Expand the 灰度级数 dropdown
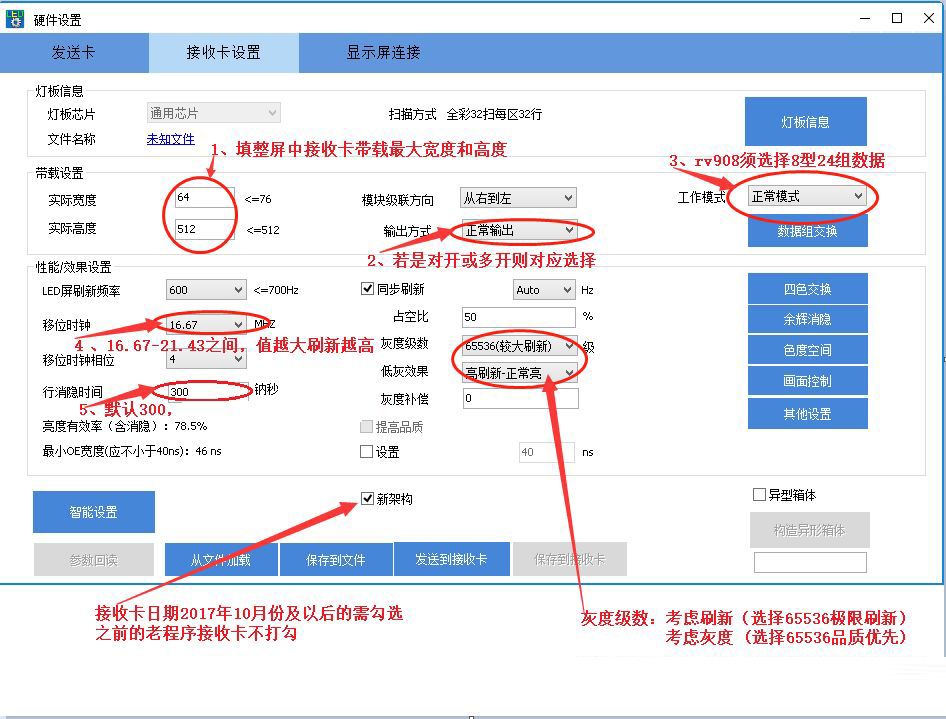The height and width of the screenshot is (719, 946). [x=519, y=346]
